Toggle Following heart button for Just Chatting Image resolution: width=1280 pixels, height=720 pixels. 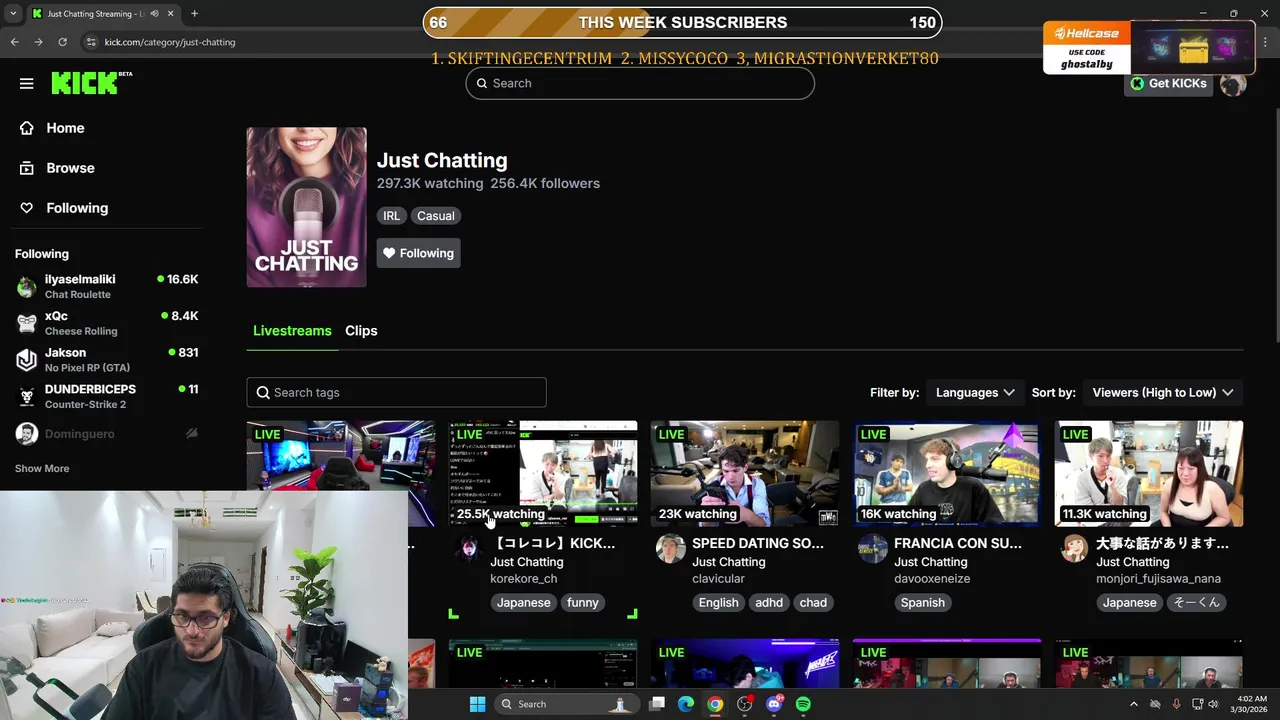[418, 253]
